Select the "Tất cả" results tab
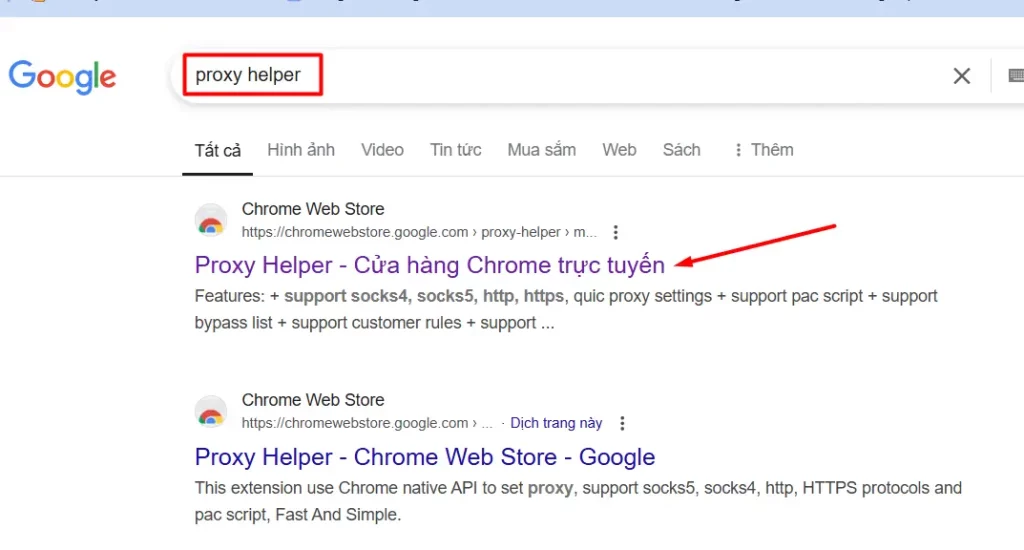The image size is (1024, 550). point(217,151)
